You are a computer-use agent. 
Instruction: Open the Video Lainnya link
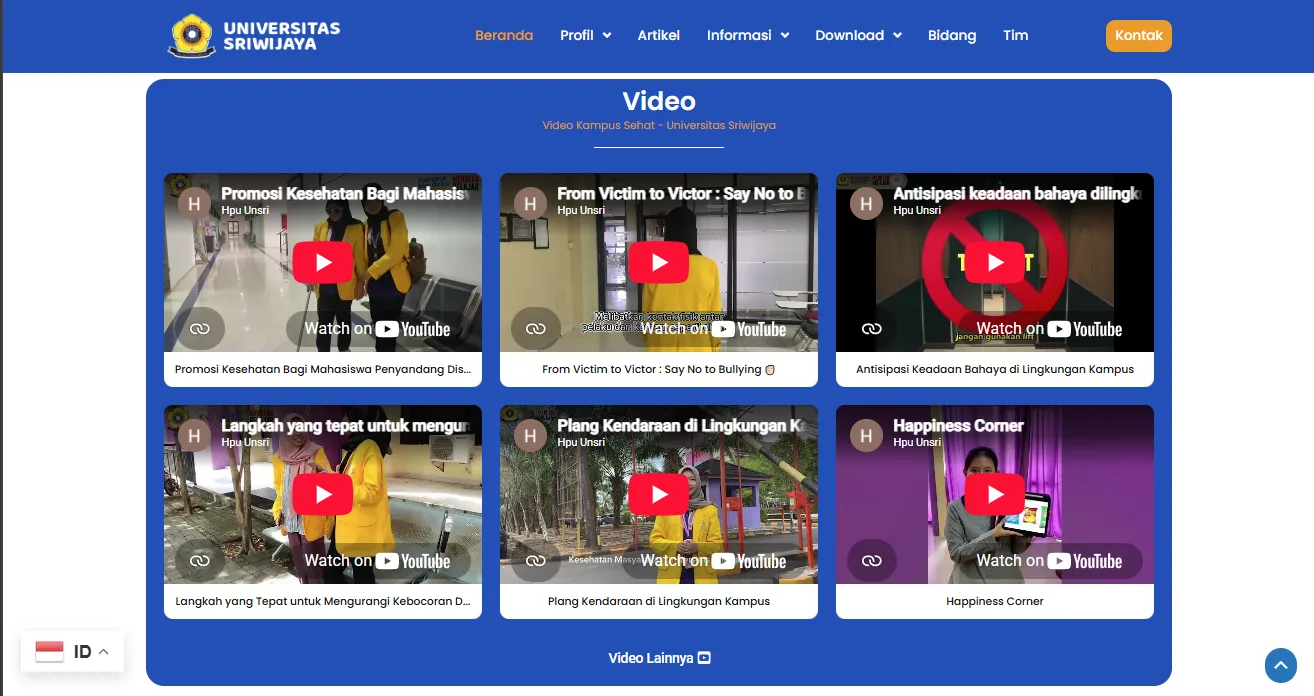click(659, 658)
